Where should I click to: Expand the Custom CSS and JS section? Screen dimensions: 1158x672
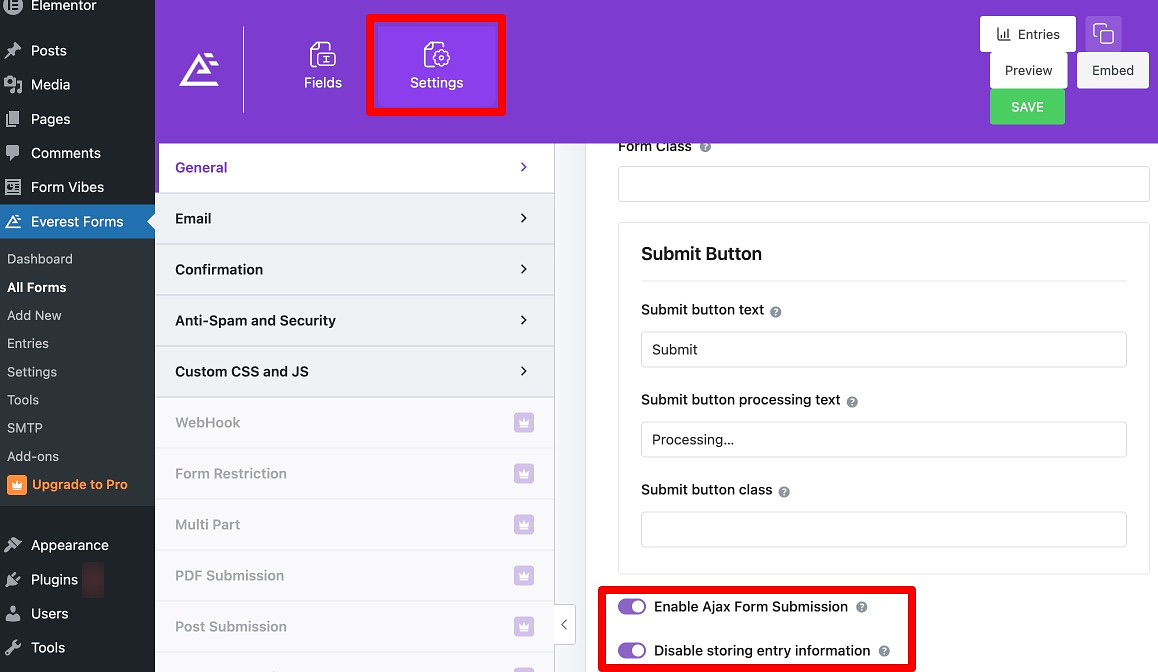click(355, 371)
